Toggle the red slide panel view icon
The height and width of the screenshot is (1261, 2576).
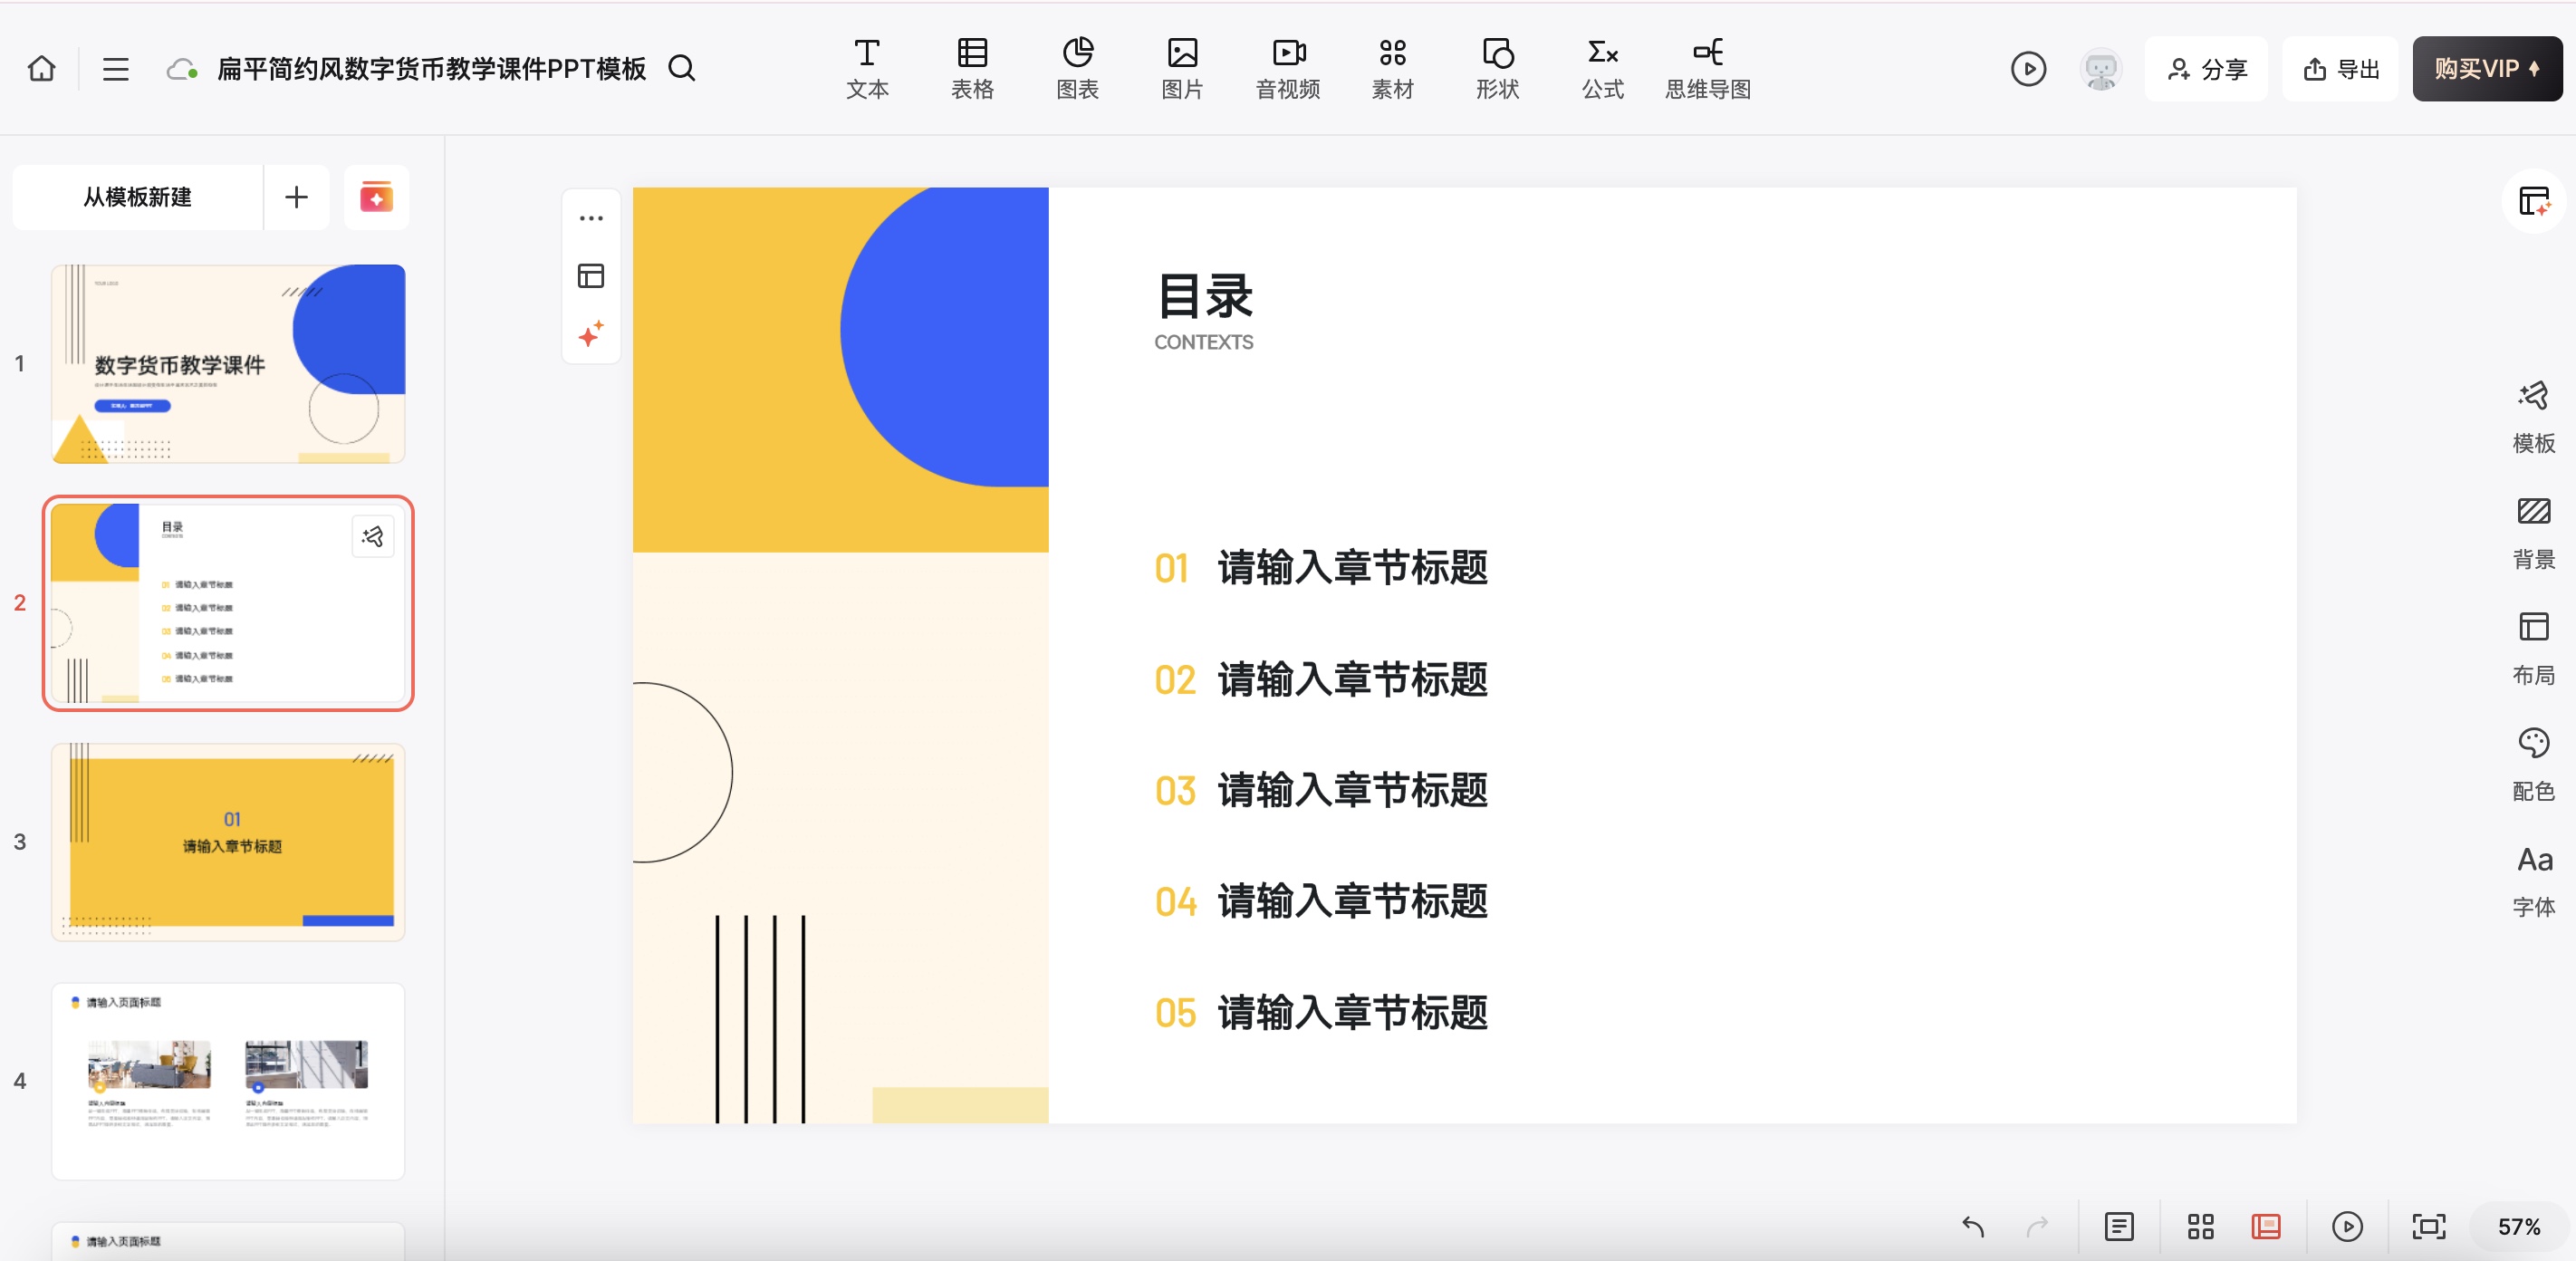point(2266,1226)
